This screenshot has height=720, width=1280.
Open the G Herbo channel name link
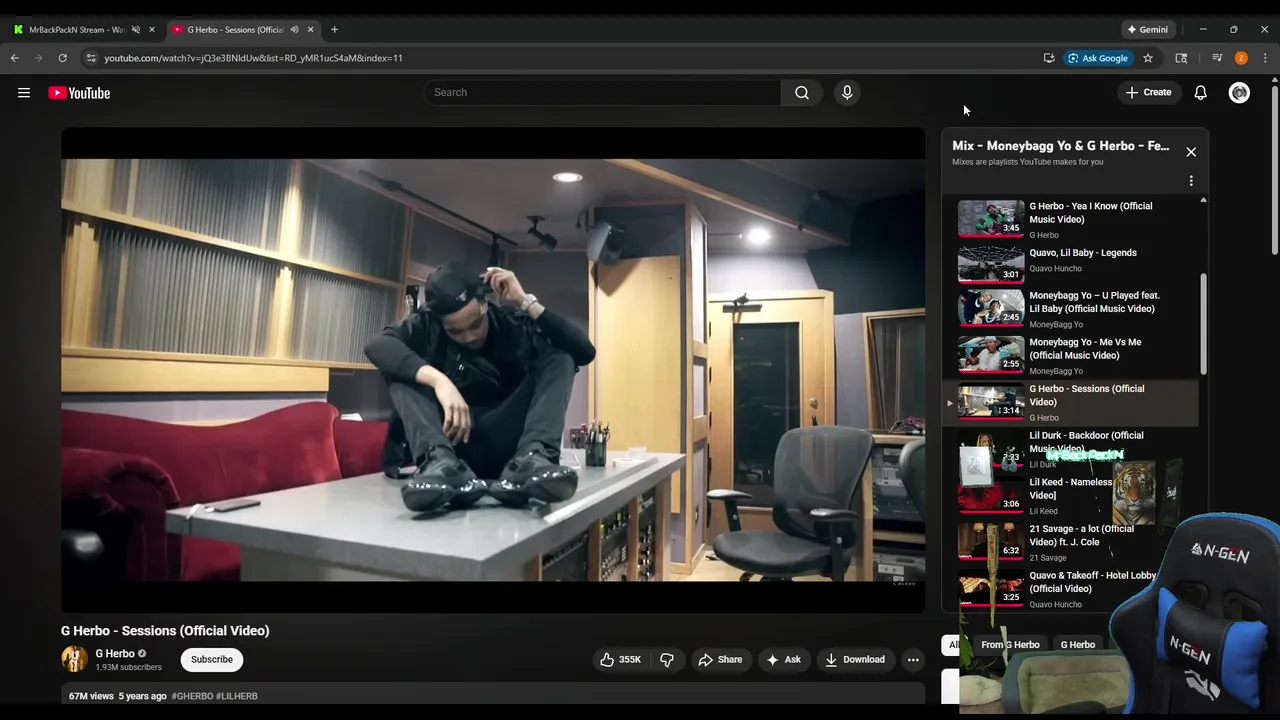pos(115,654)
